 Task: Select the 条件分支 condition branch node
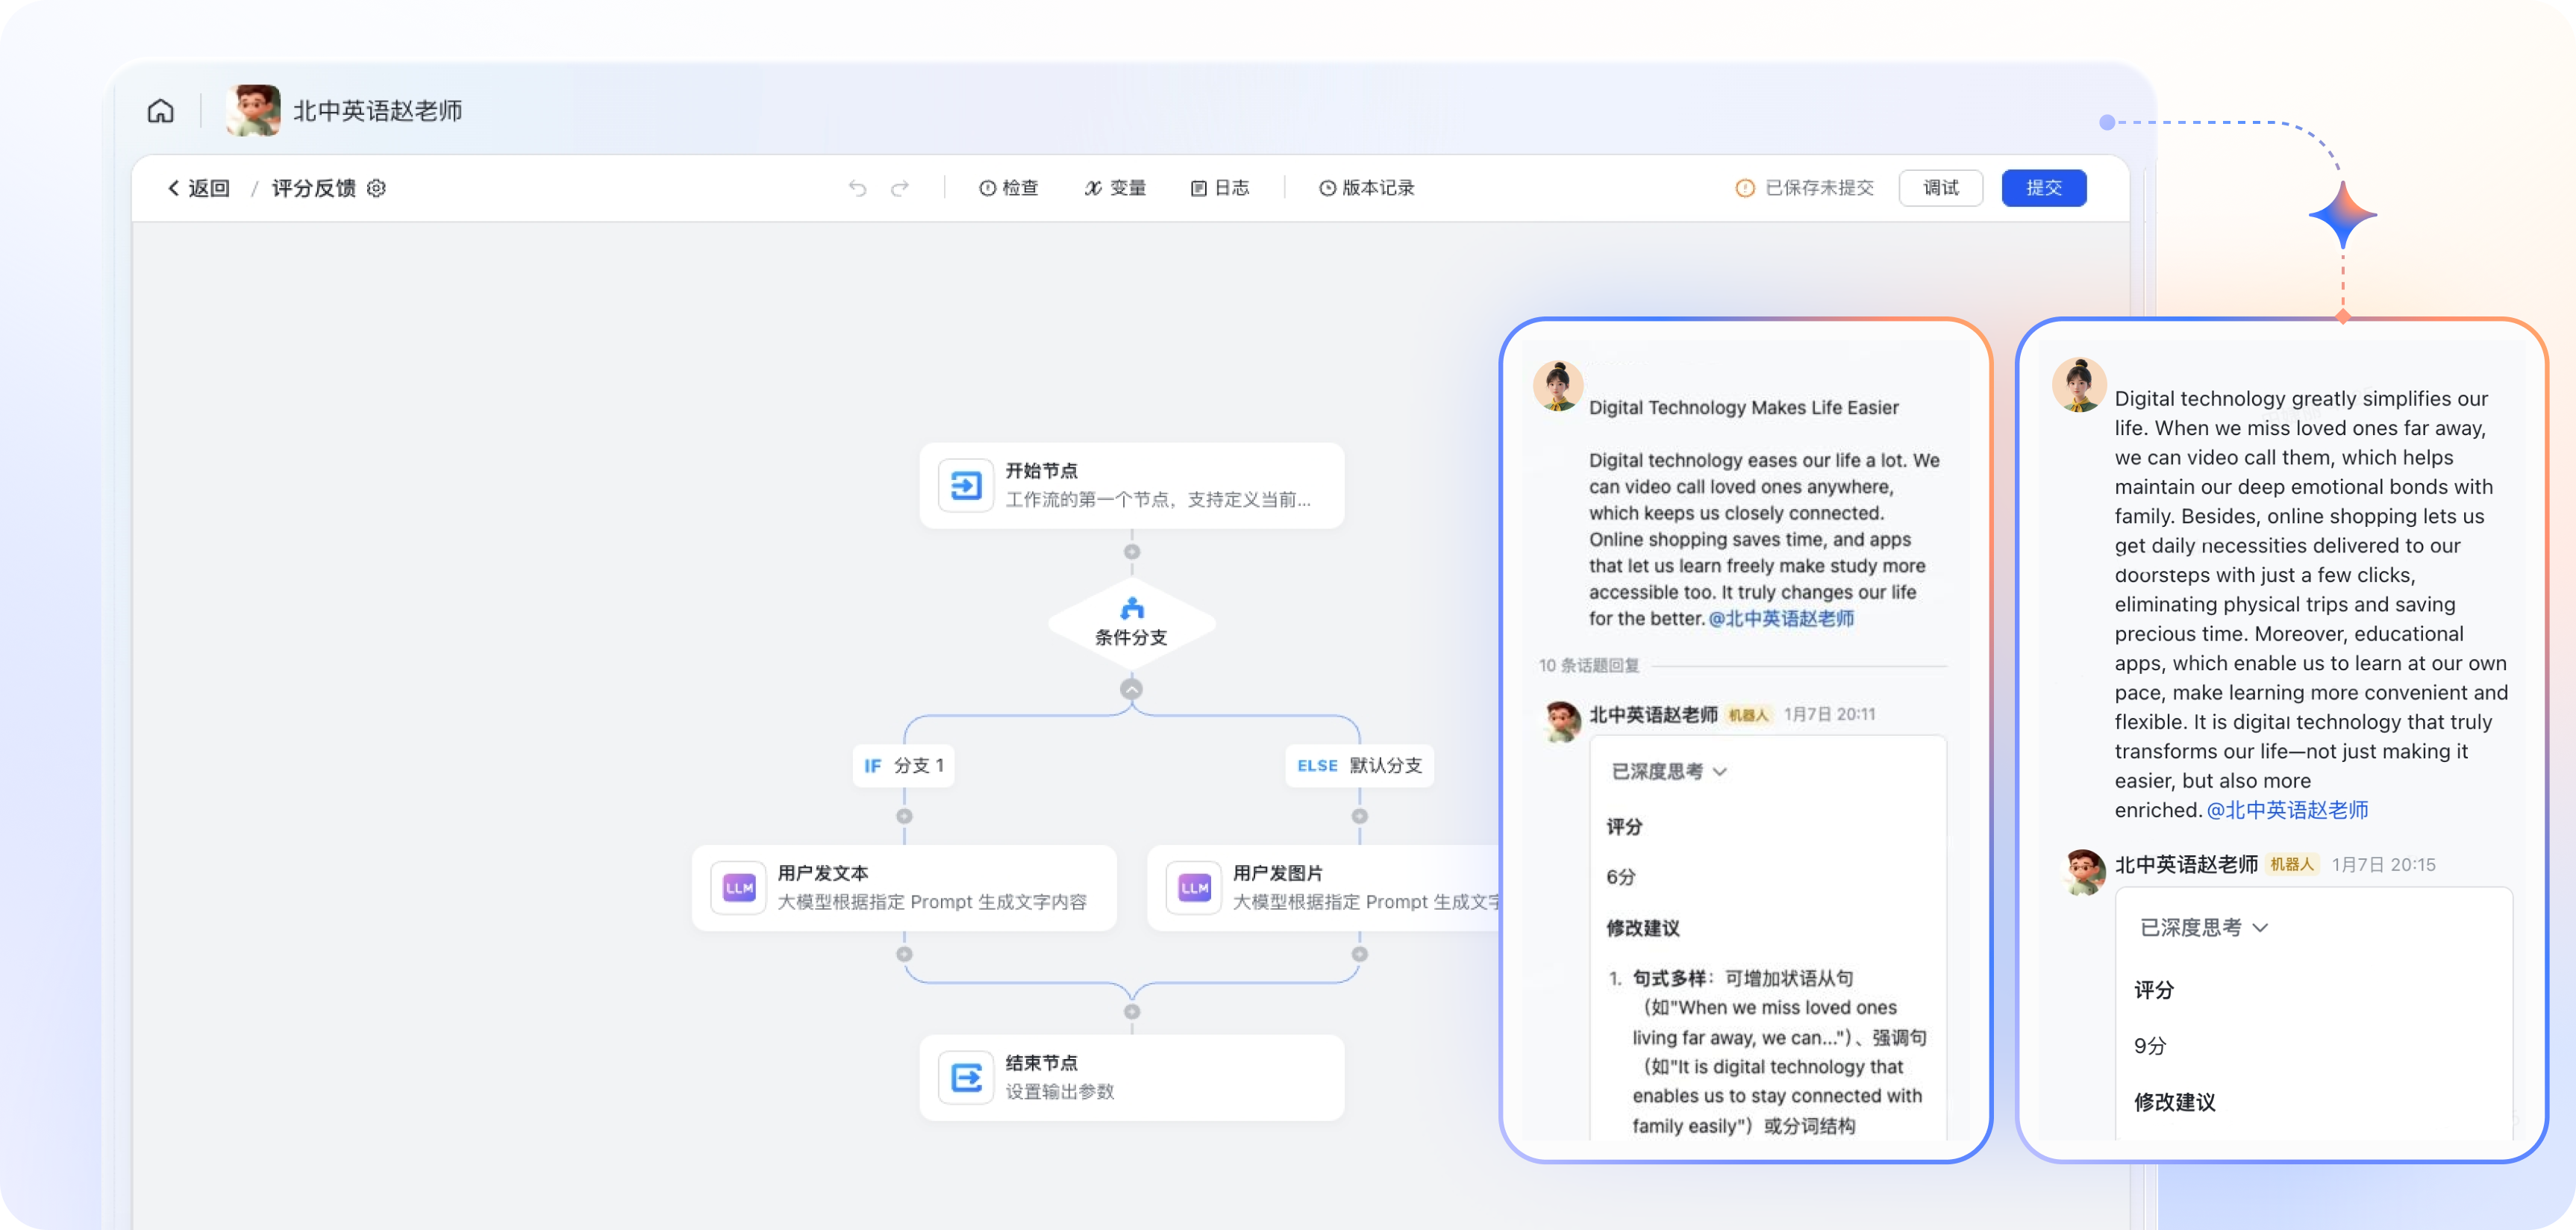click(1131, 624)
